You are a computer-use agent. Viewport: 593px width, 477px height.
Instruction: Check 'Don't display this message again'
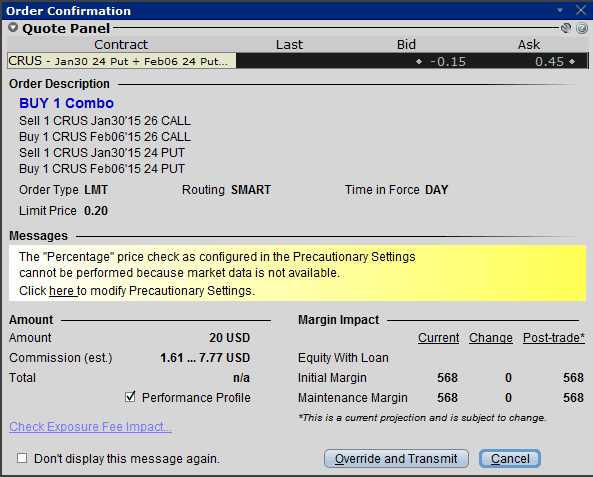pyautogui.click(x=22, y=458)
